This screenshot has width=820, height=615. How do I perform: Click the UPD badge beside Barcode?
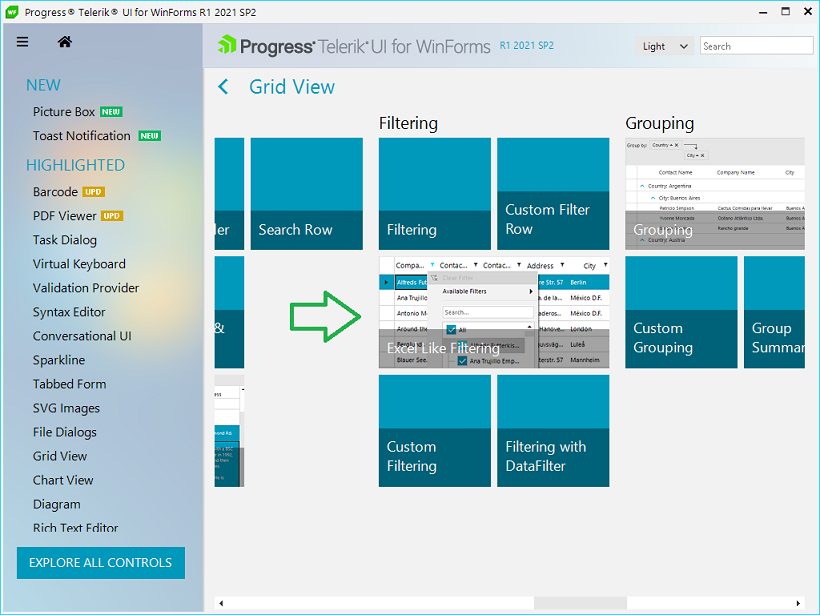94,192
